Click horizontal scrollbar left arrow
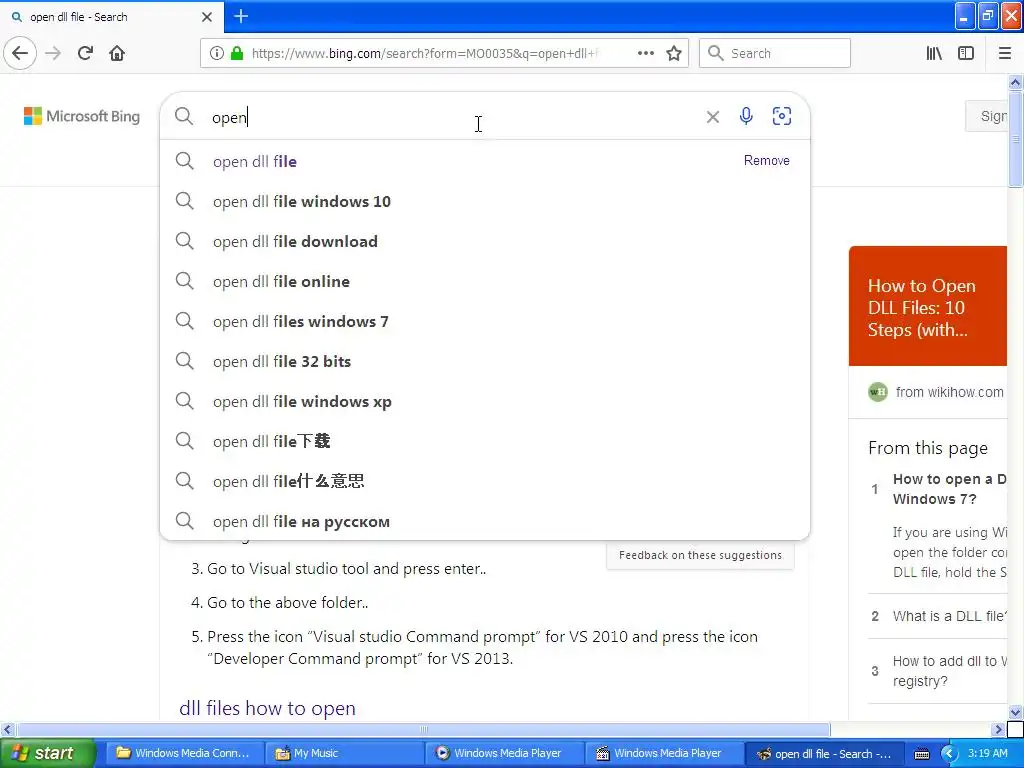 click(x=7, y=729)
